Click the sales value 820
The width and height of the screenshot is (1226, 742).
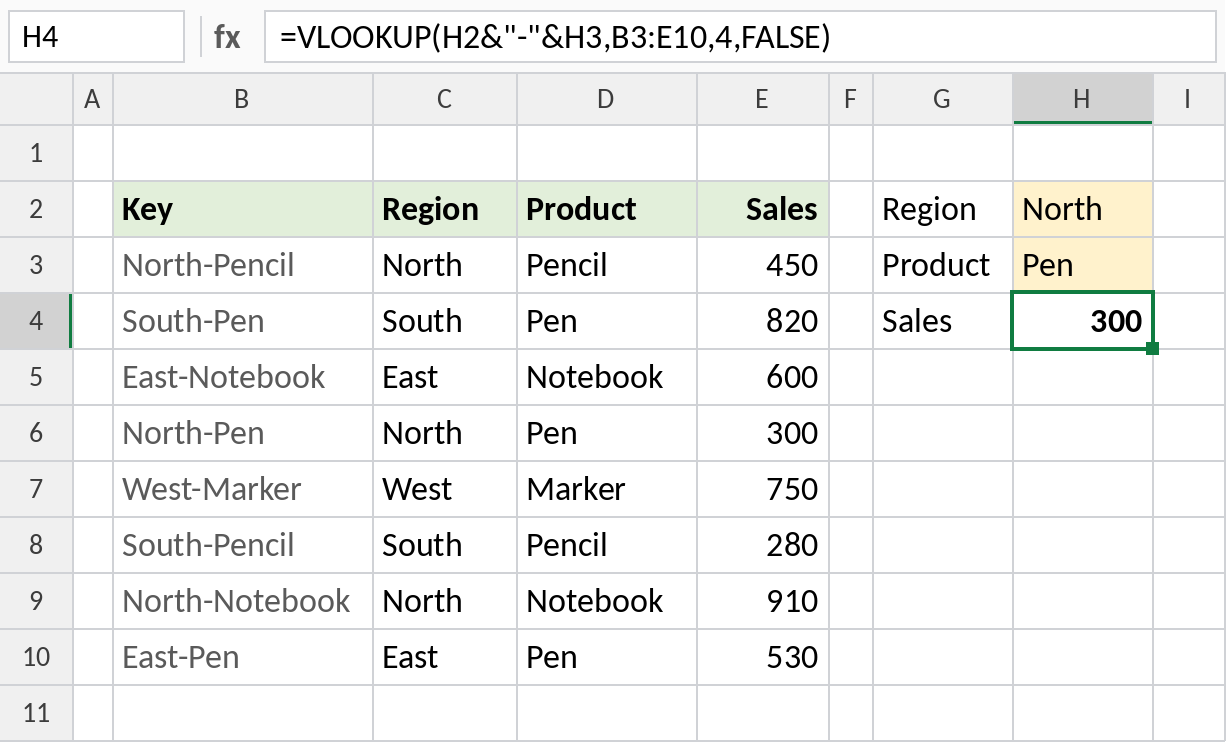pyautogui.click(x=763, y=321)
